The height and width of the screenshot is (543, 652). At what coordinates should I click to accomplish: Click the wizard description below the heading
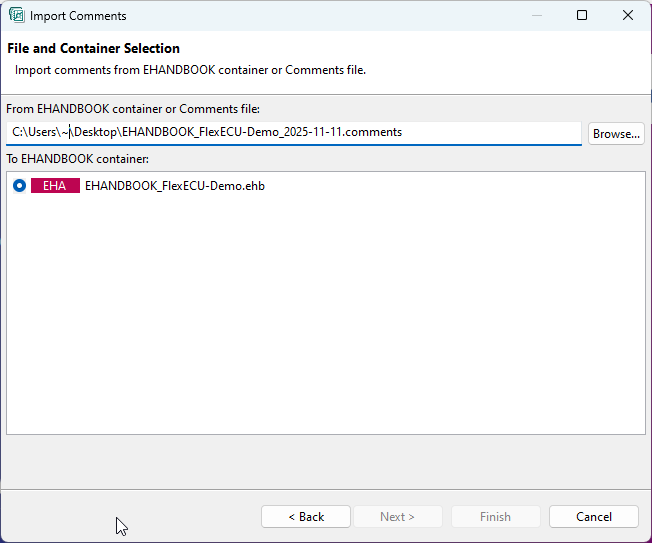pyautogui.click(x=190, y=70)
